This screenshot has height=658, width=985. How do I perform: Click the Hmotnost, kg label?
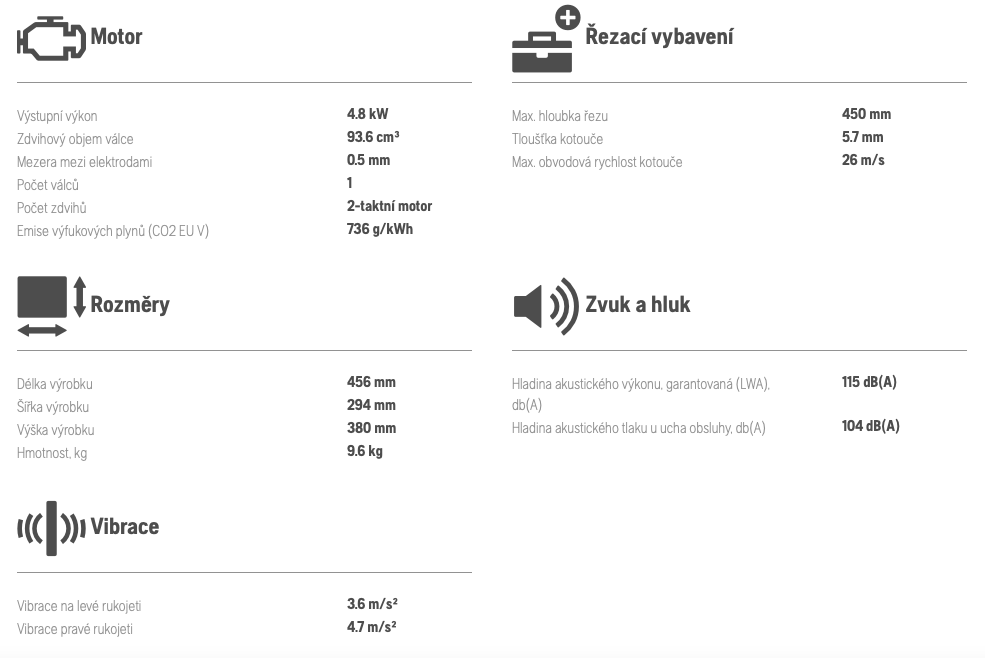(52, 453)
